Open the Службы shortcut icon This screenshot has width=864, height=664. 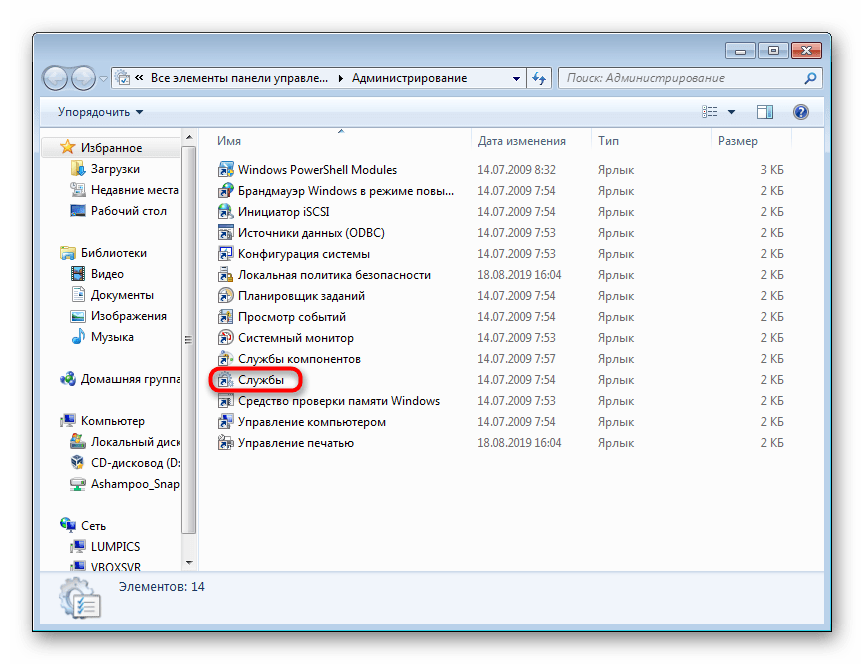click(226, 380)
